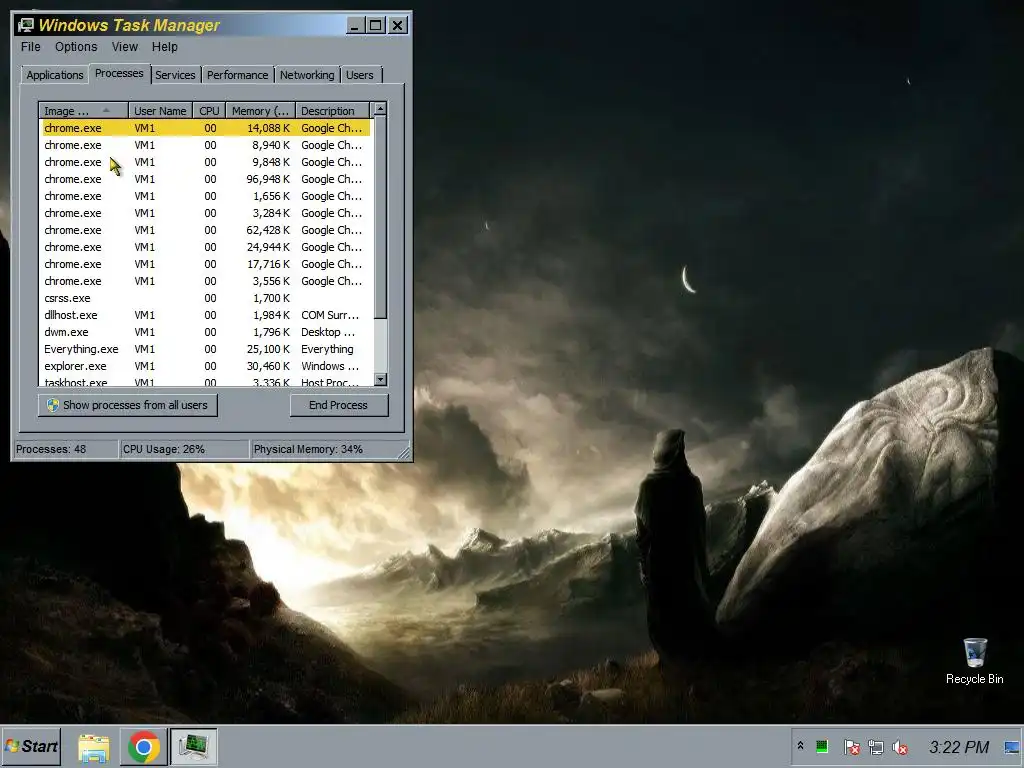This screenshot has width=1024, height=768.
Task: Open Google Chrome from the taskbar
Action: pyautogui.click(x=144, y=746)
